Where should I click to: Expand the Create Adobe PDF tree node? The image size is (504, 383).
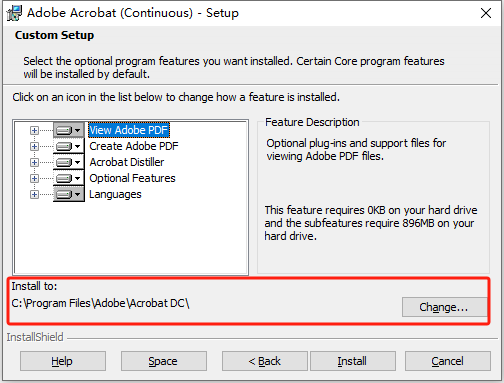(34, 146)
